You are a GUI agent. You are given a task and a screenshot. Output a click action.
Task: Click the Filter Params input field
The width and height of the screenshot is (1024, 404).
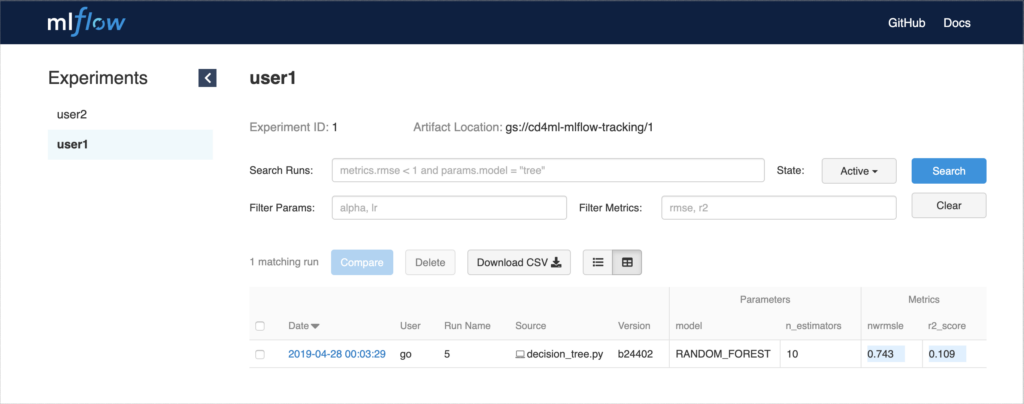pos(449,208)
